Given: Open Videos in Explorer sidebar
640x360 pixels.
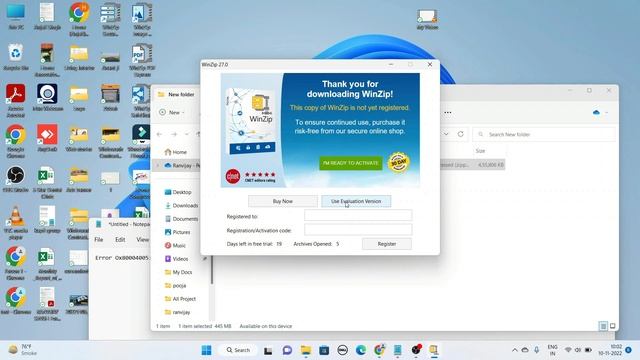Looking at the screenshot, I should coord(176,259).
